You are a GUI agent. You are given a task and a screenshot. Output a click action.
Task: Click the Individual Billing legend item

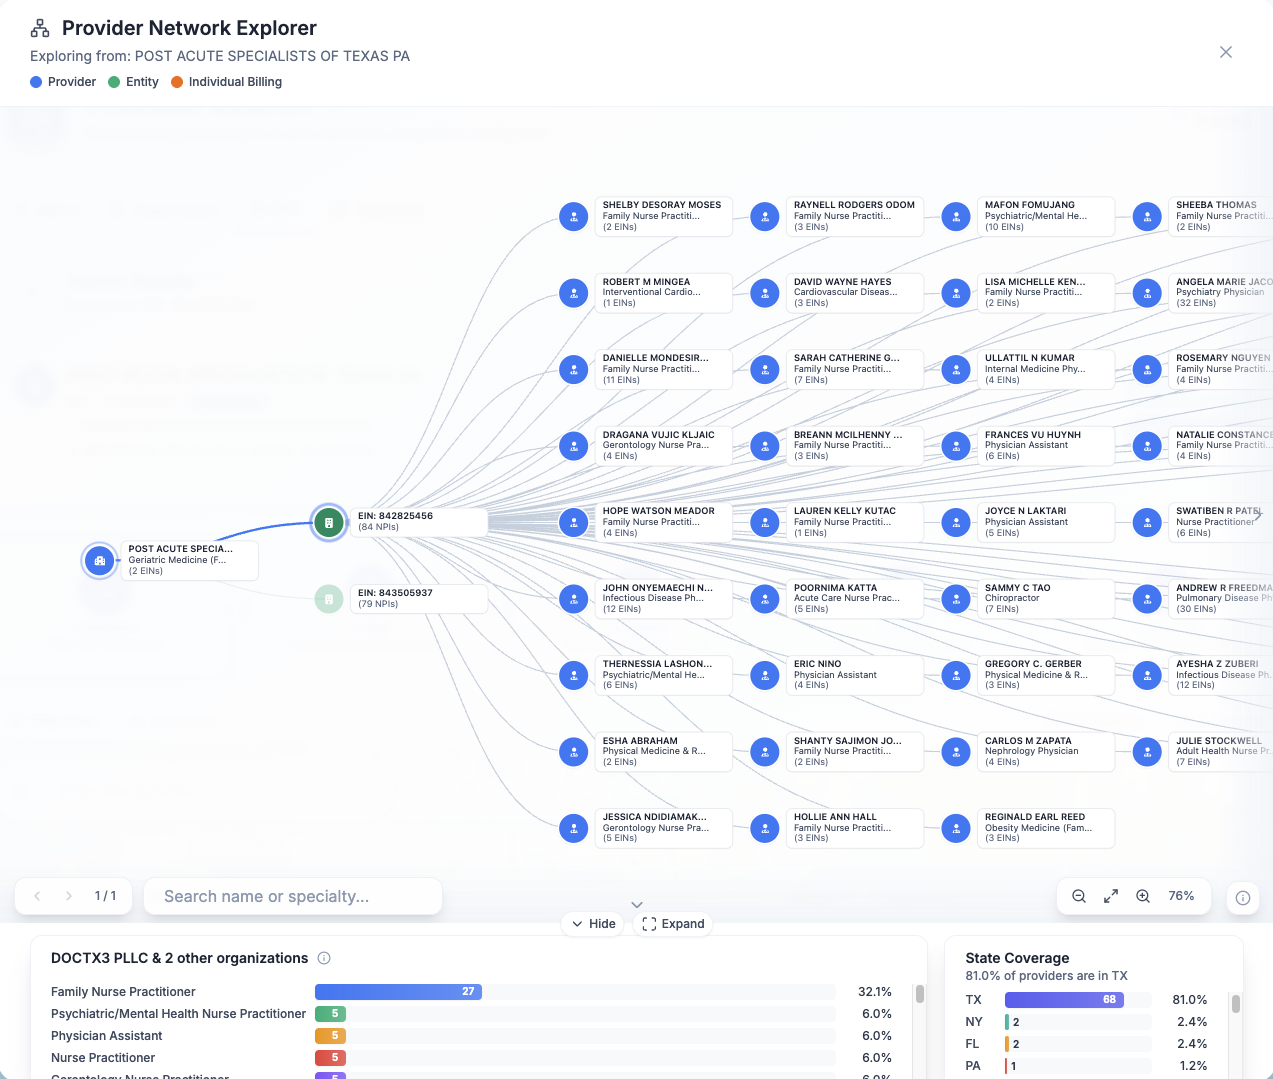tap(226, 82)
